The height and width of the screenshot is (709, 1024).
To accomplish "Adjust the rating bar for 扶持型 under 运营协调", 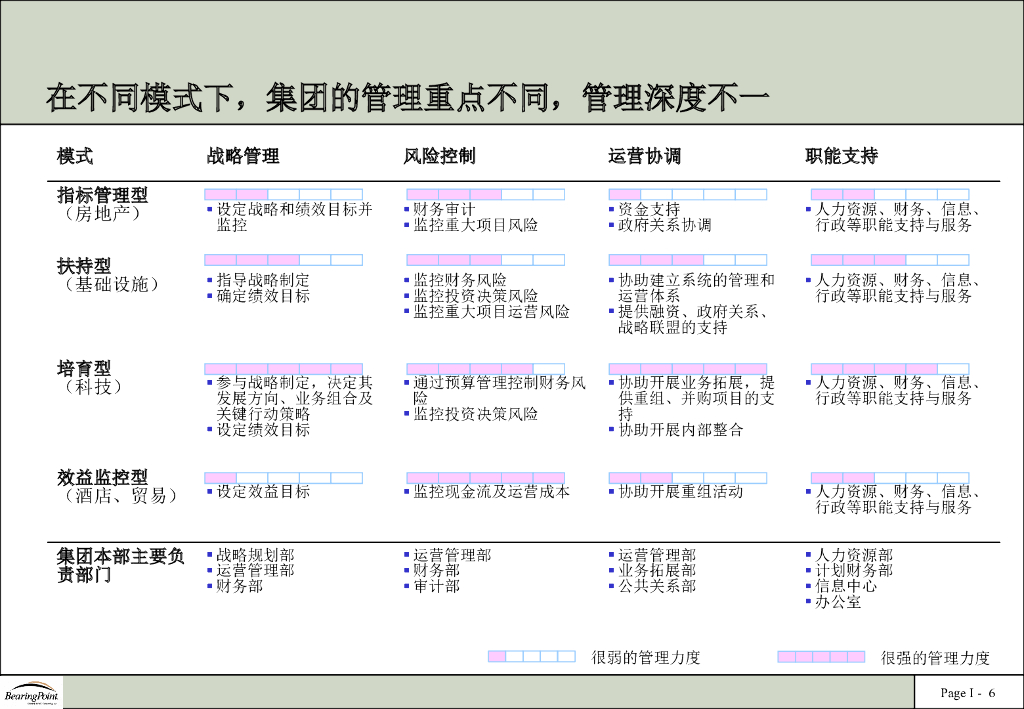I will click(687, 259).
